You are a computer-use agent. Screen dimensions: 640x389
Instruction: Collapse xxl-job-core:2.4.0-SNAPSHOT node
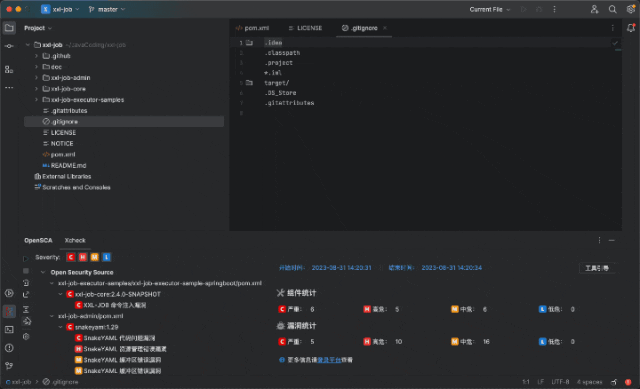click(x=60, y=294)
